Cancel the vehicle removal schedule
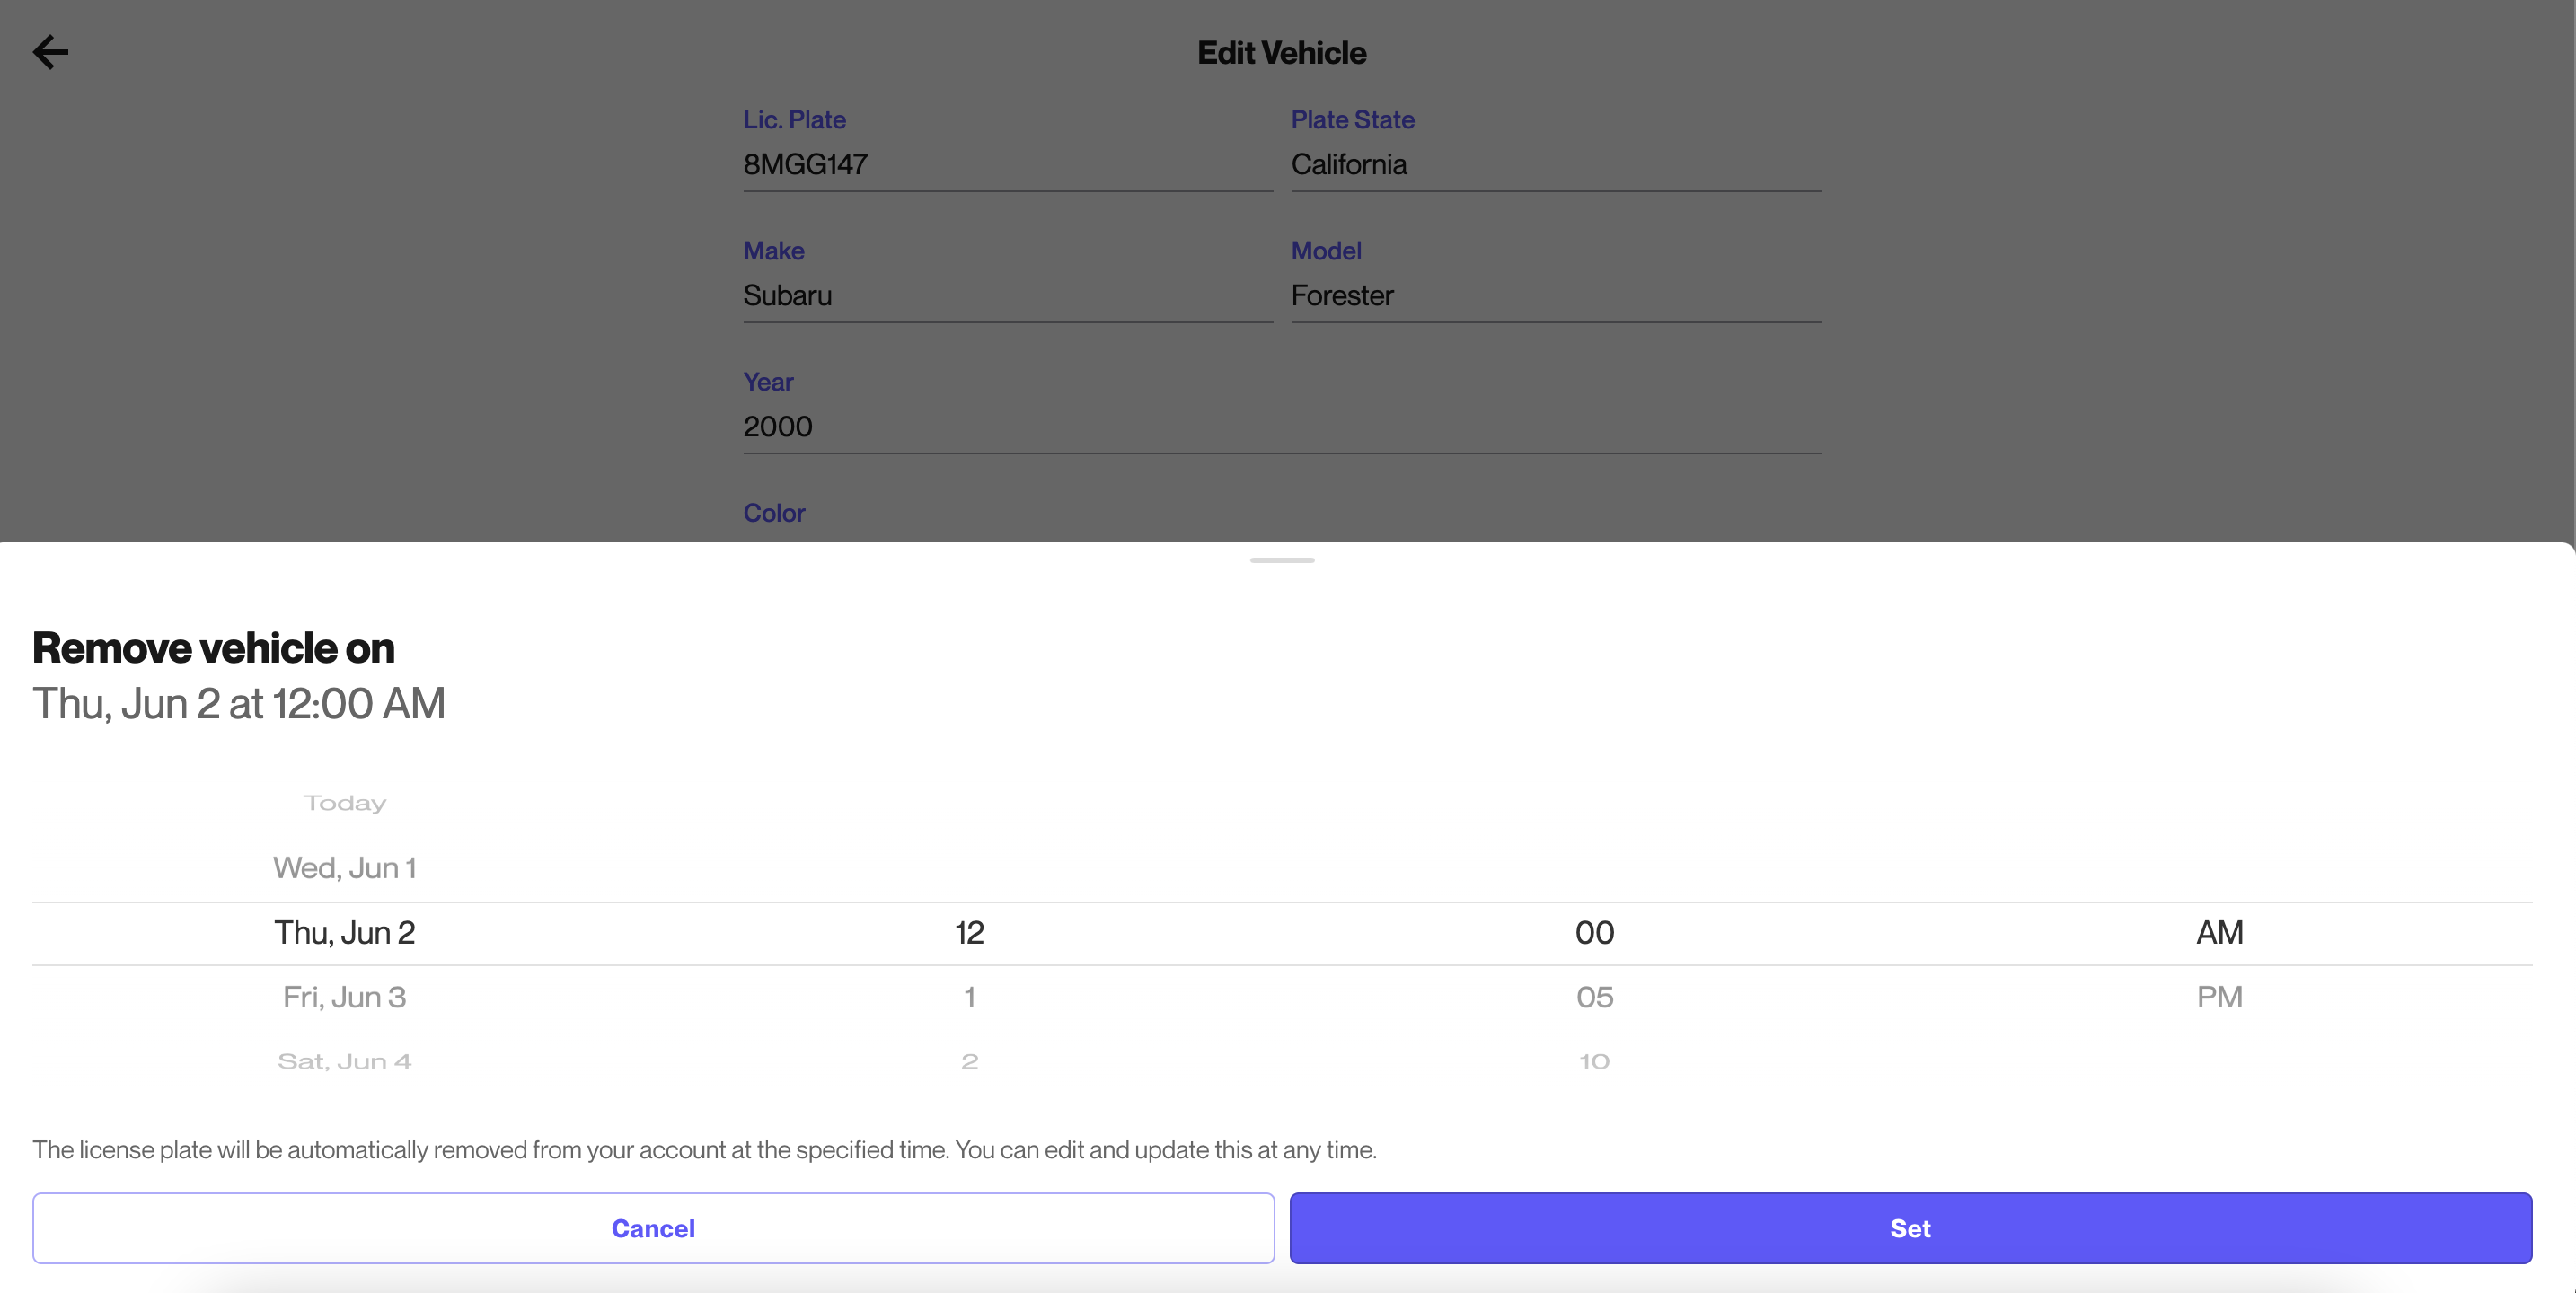The height and width of the screenshot is (1293, 2576). click(x=653, y=1228)
